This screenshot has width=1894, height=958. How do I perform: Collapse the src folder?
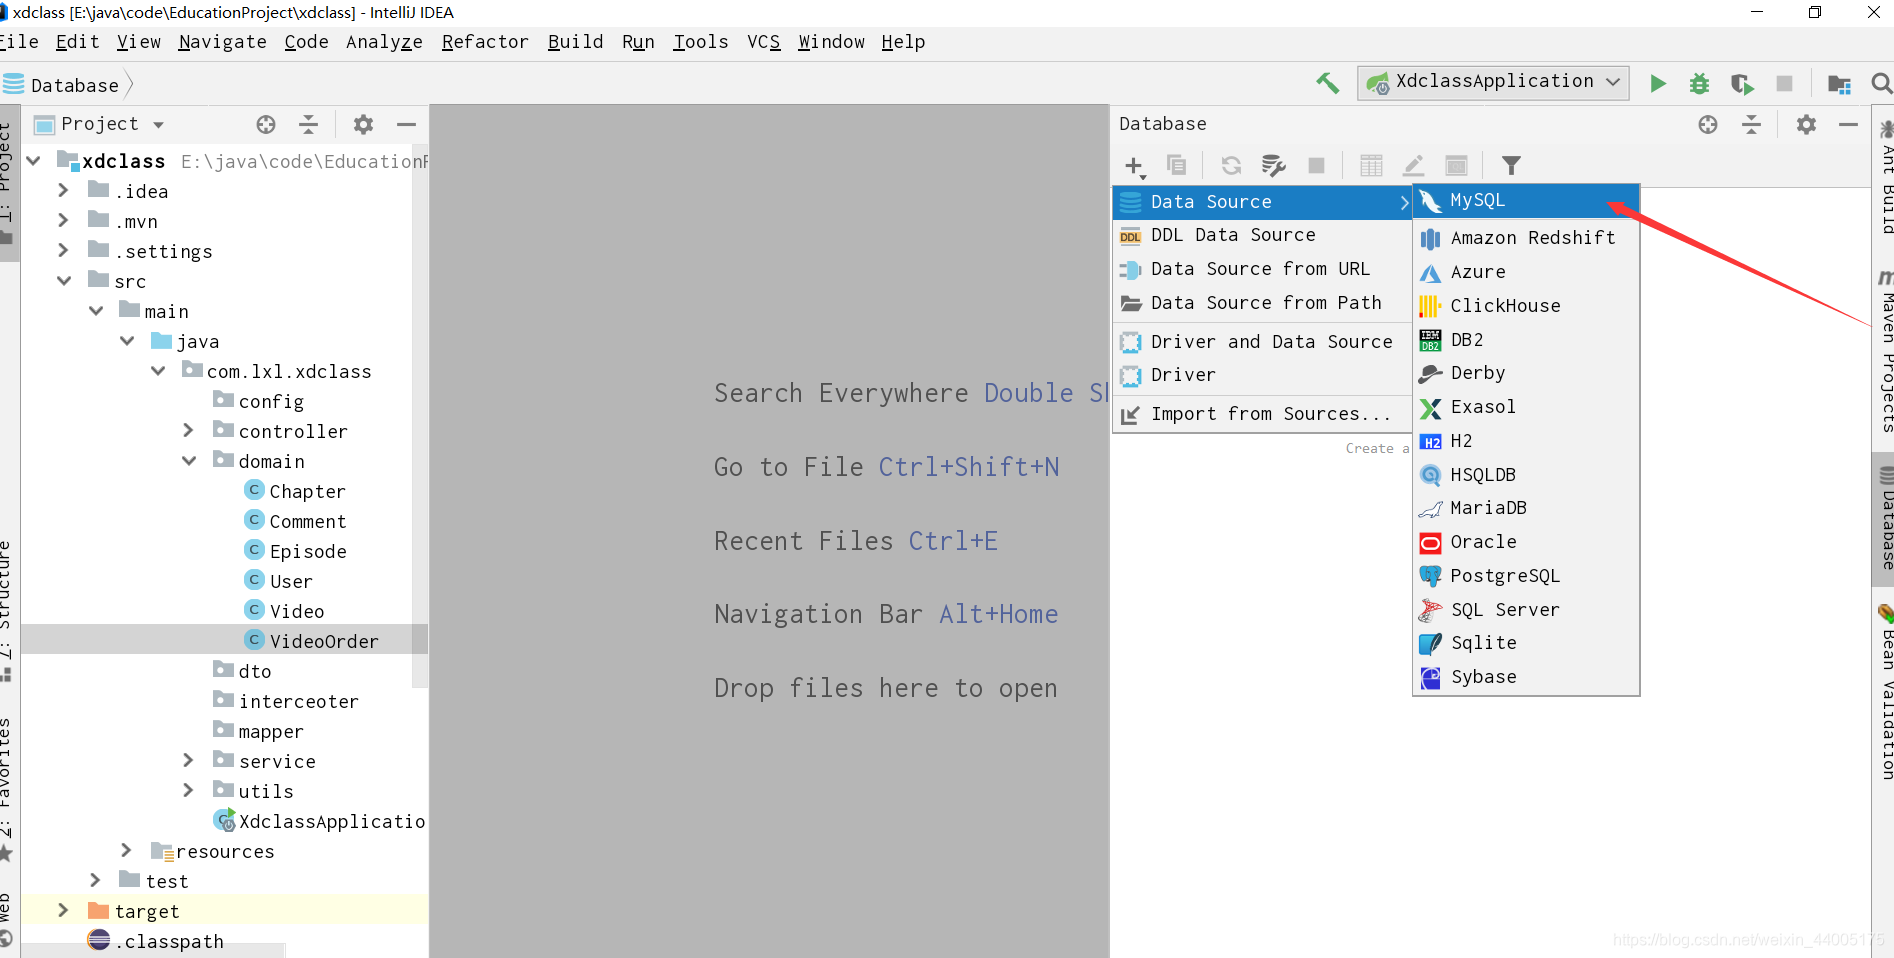64,281
